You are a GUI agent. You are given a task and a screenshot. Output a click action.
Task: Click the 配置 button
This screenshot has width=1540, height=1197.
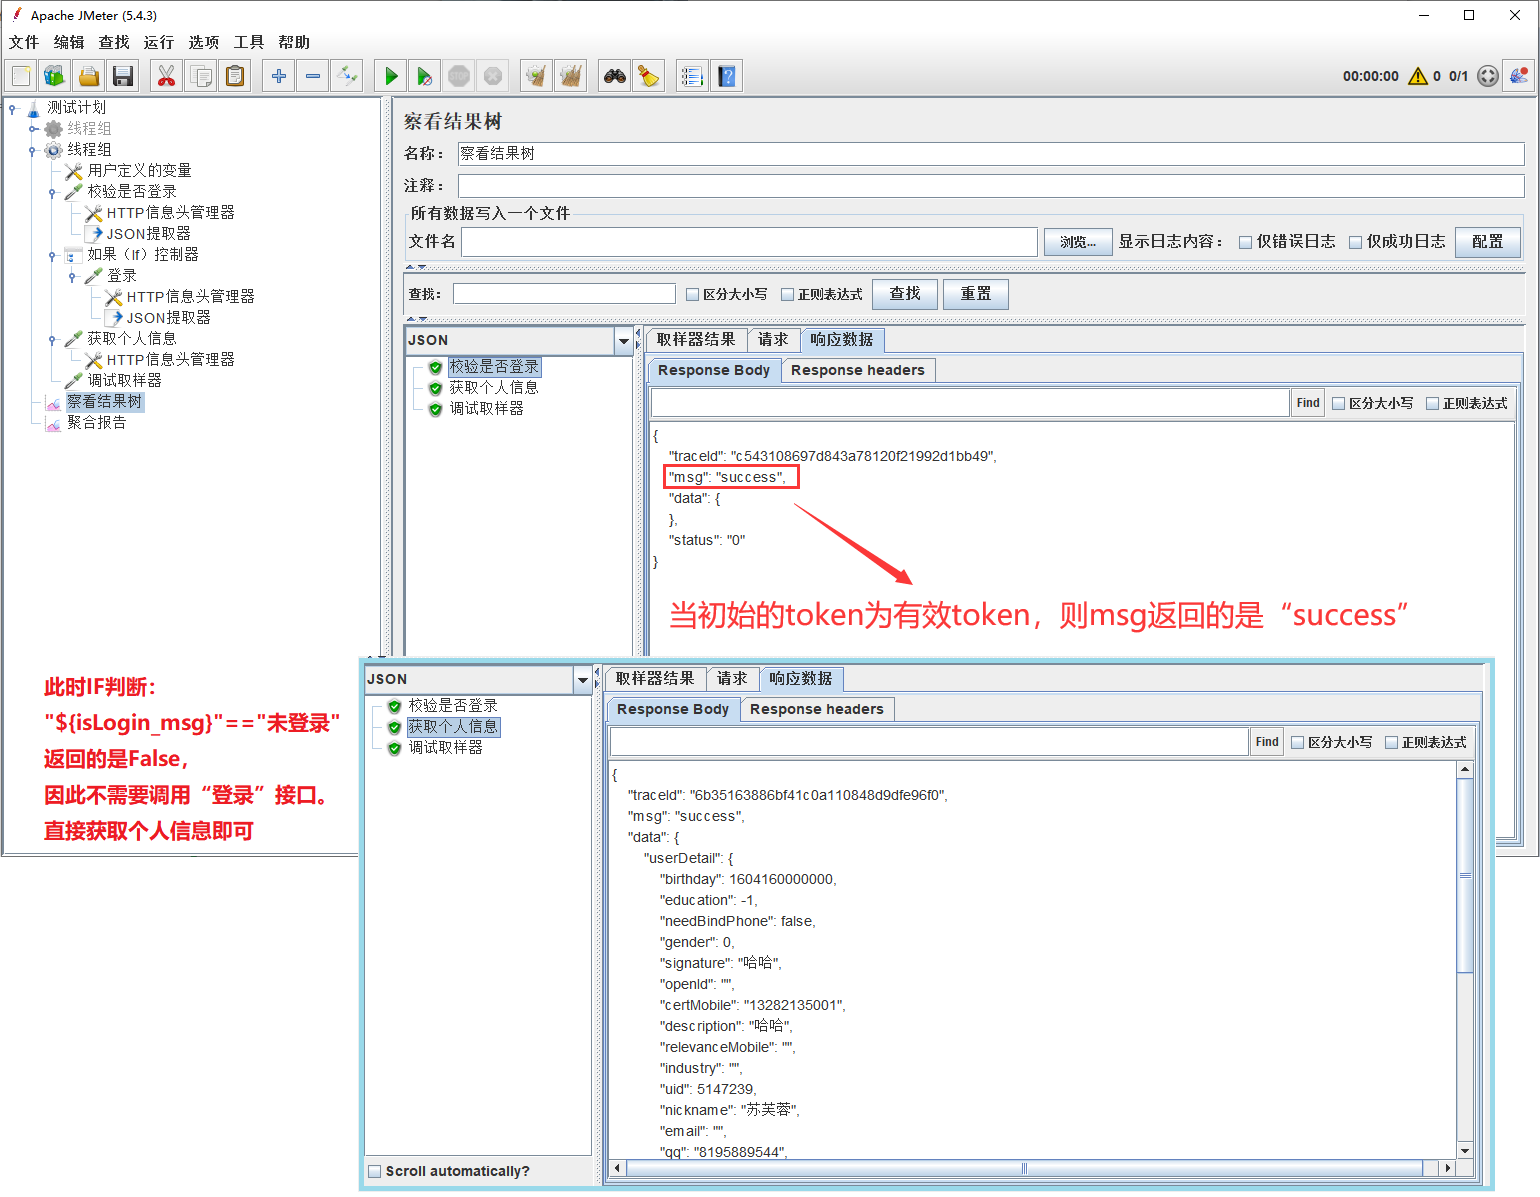(1487, 242)
